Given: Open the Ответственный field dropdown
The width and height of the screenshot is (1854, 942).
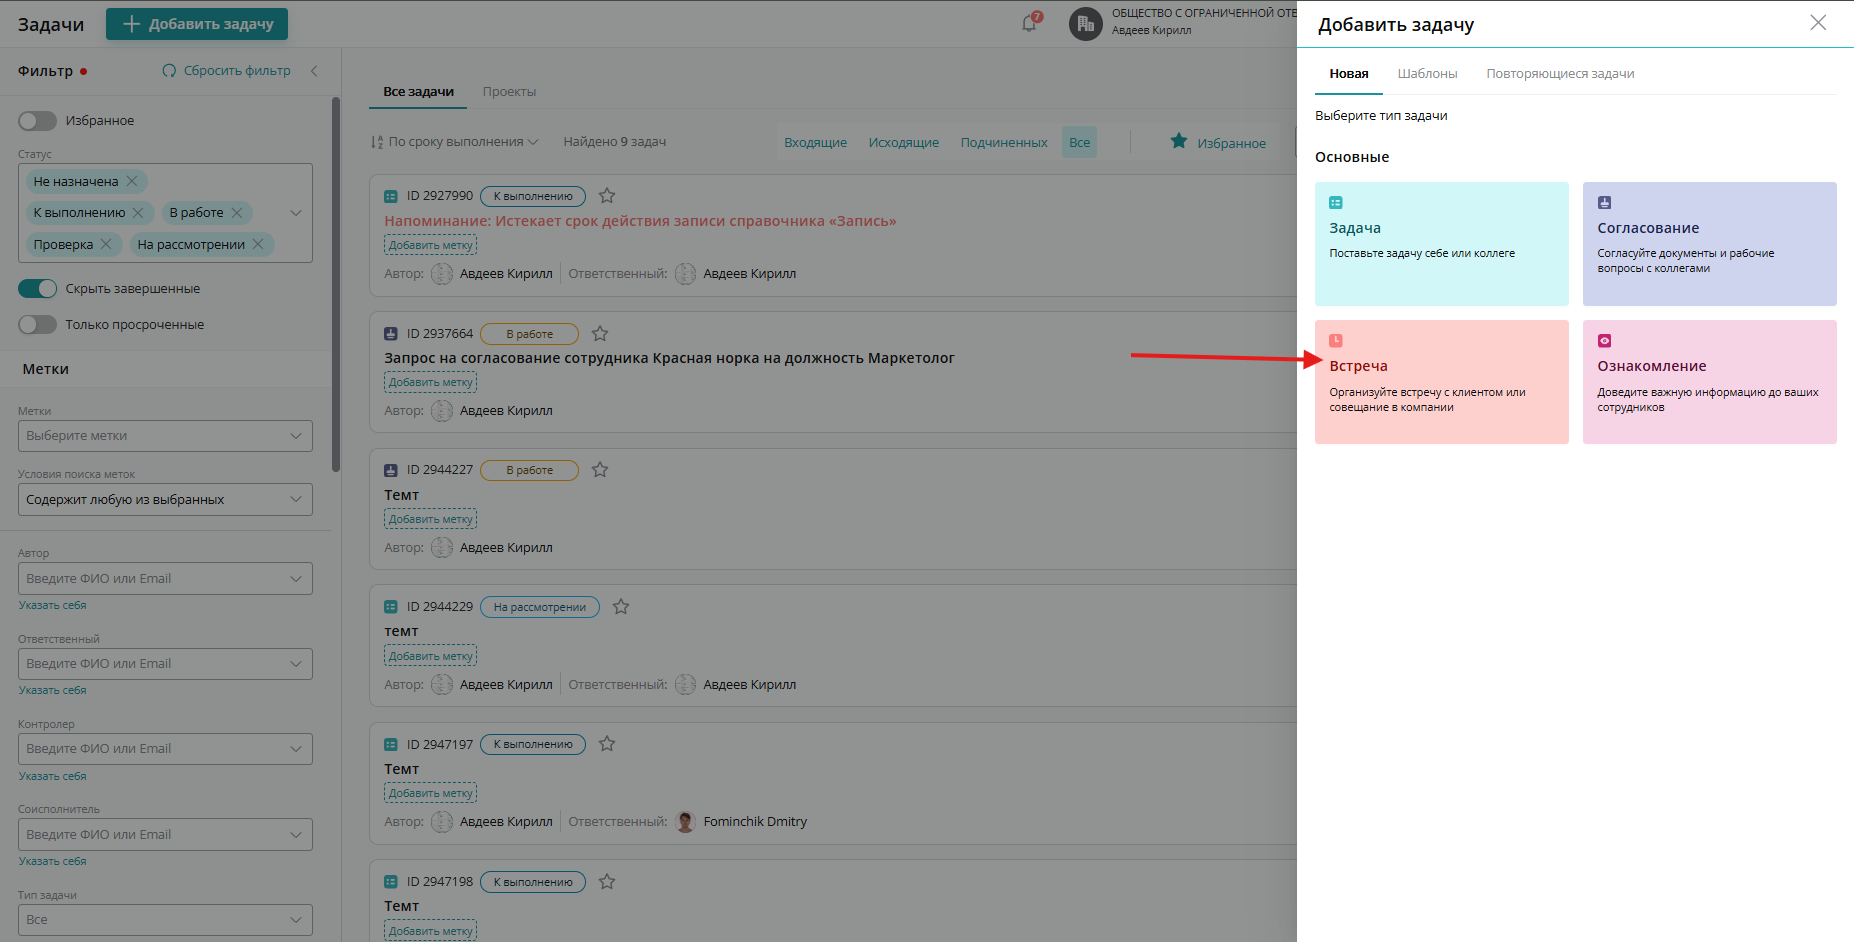Looking at the screenshot, I should [165, 664].
